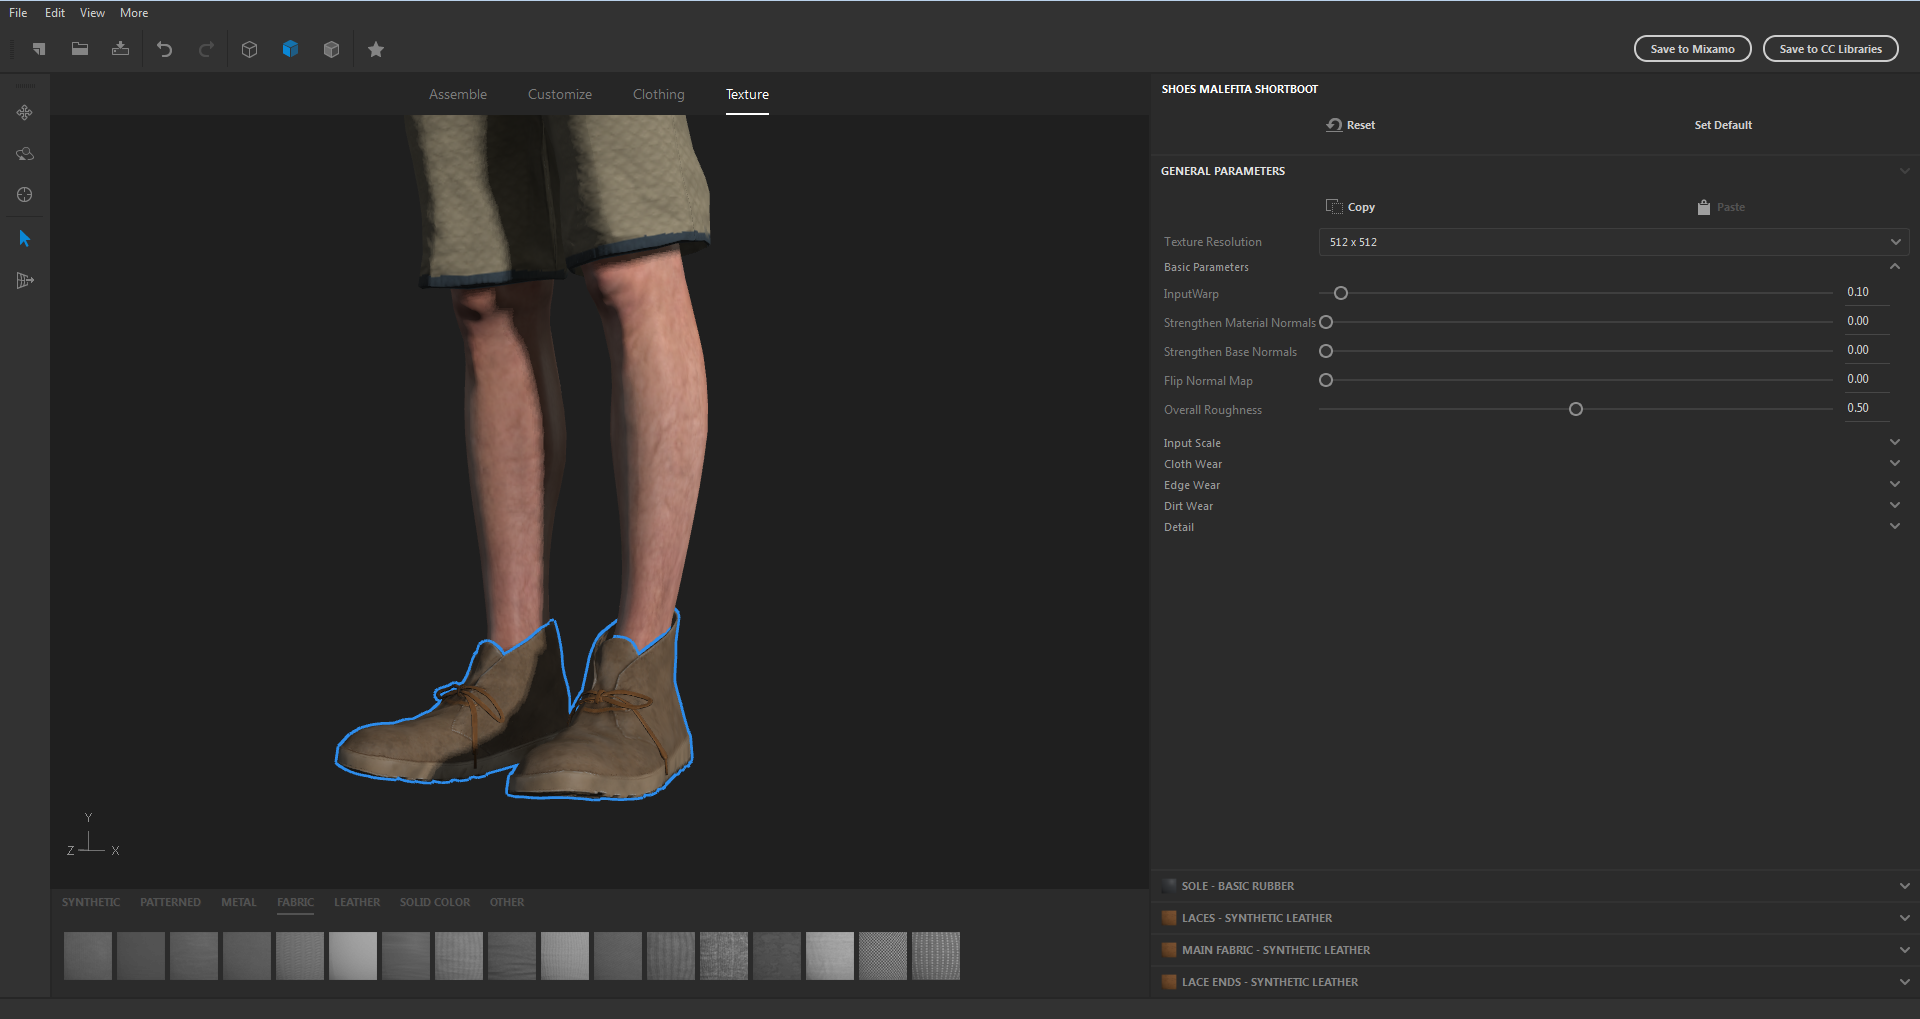Open the Edit menu

55,13
